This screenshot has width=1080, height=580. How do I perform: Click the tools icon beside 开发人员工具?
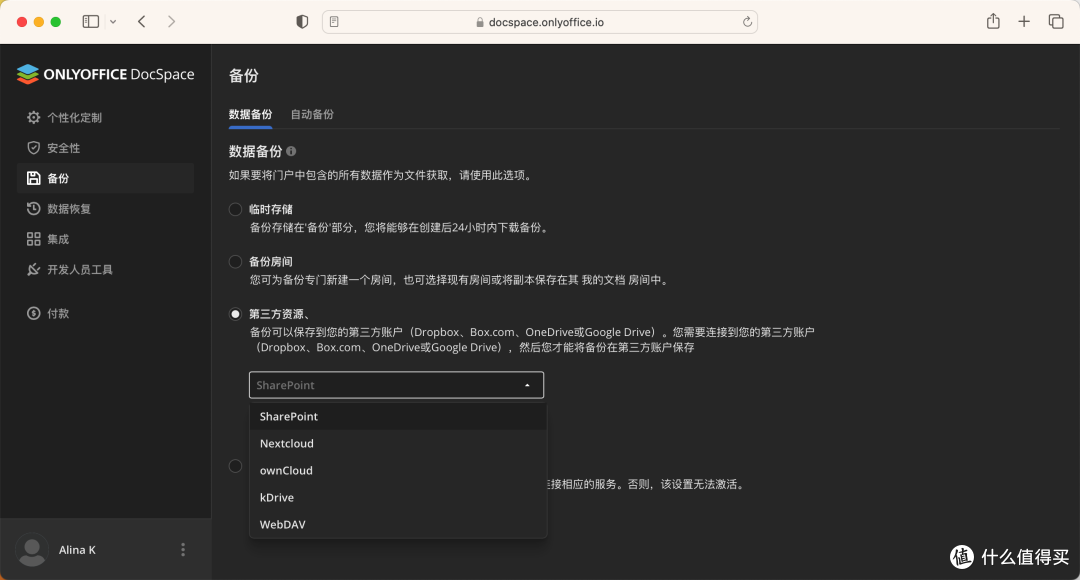tap(33, 269)
